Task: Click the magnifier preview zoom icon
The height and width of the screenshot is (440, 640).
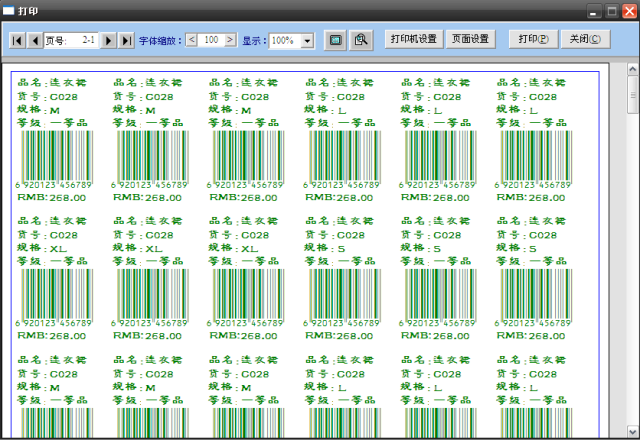Action: coord(361,40)
